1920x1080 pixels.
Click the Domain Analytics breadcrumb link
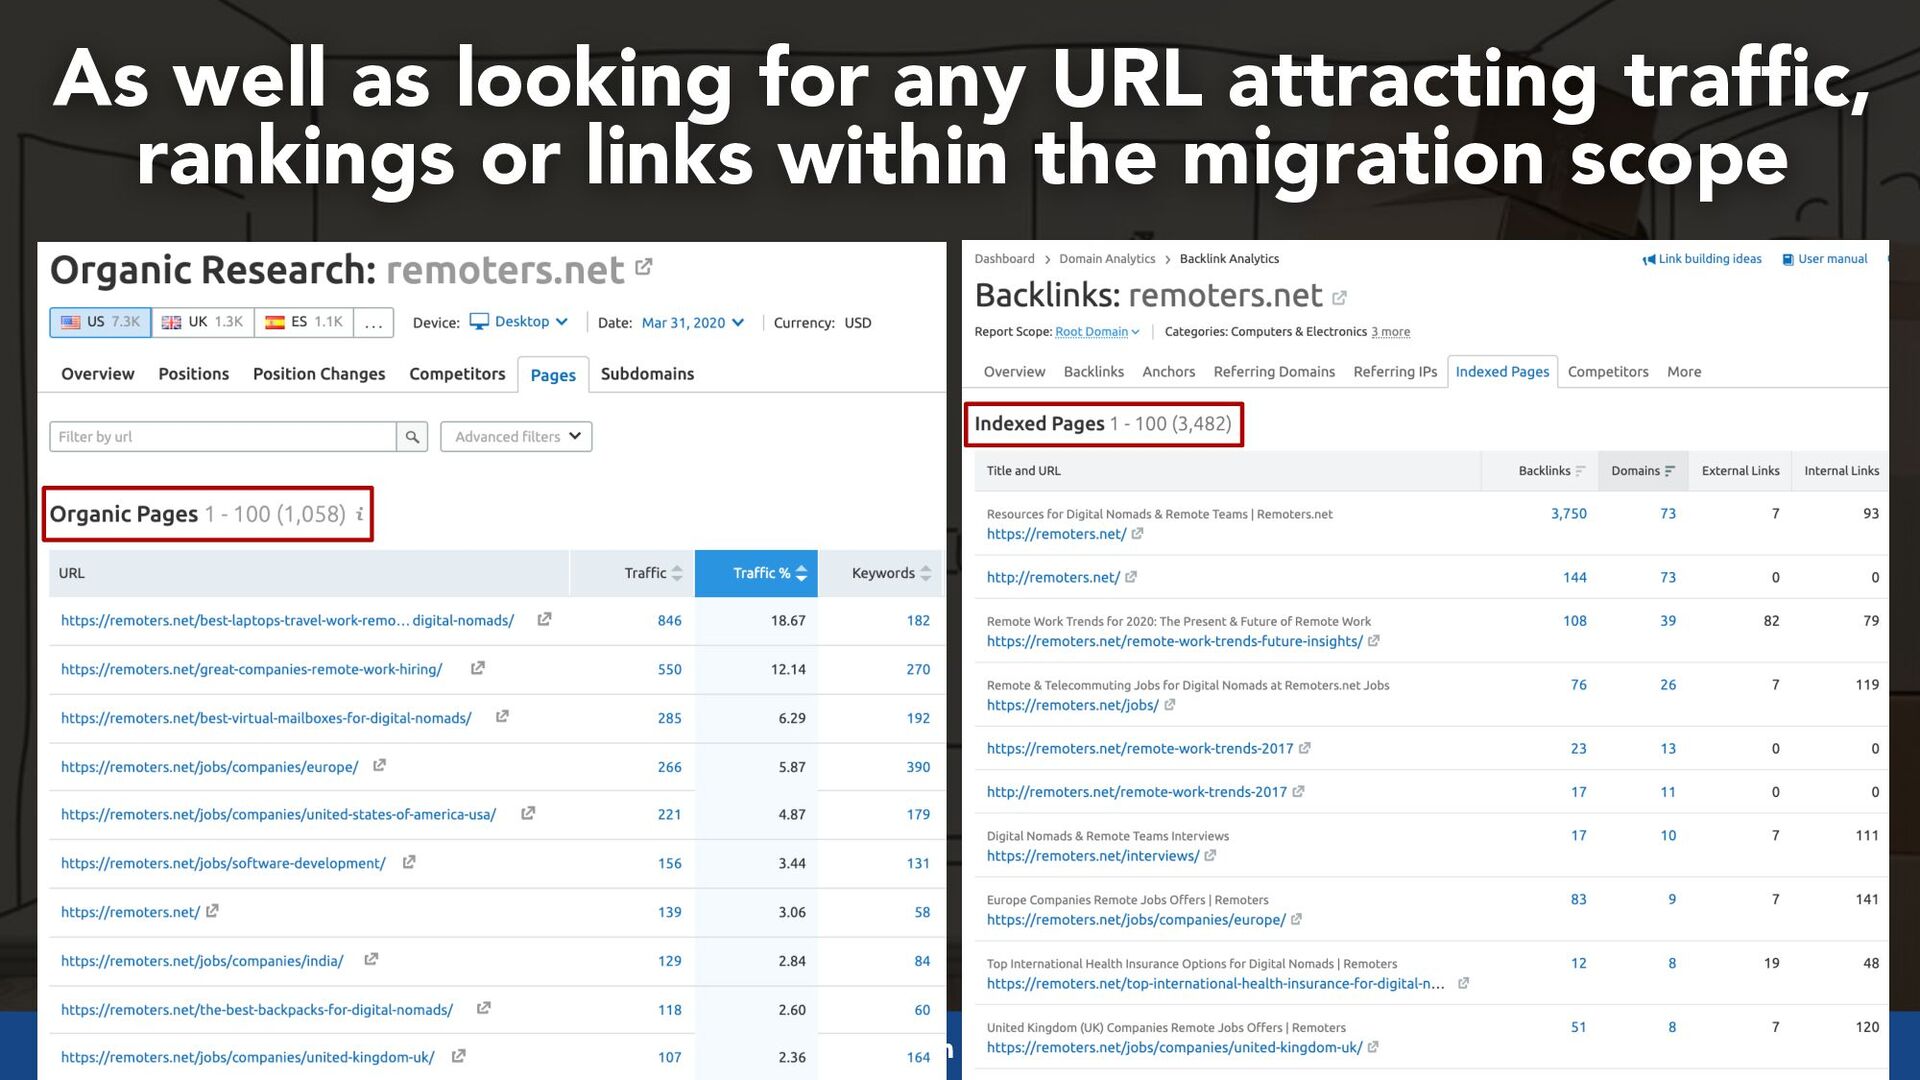tap(1107, 259)
